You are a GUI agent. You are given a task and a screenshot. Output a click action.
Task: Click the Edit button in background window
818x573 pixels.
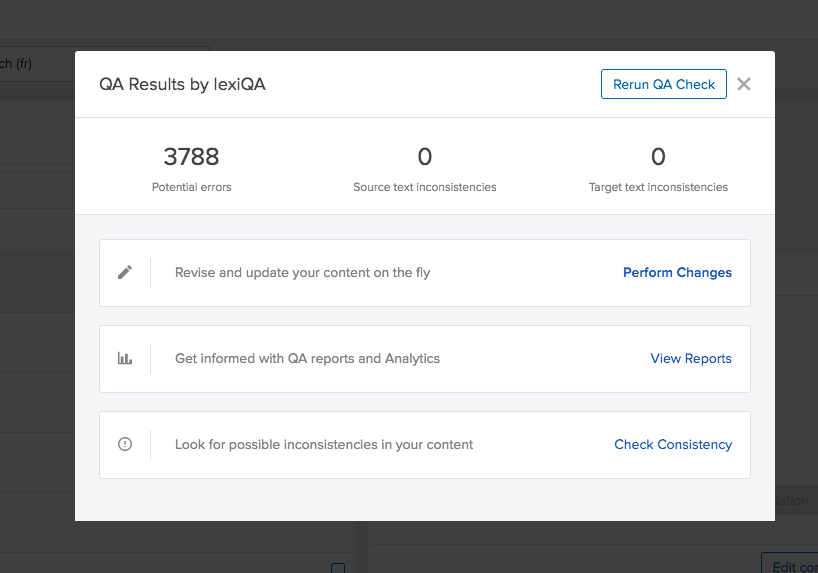pos(790,563)
